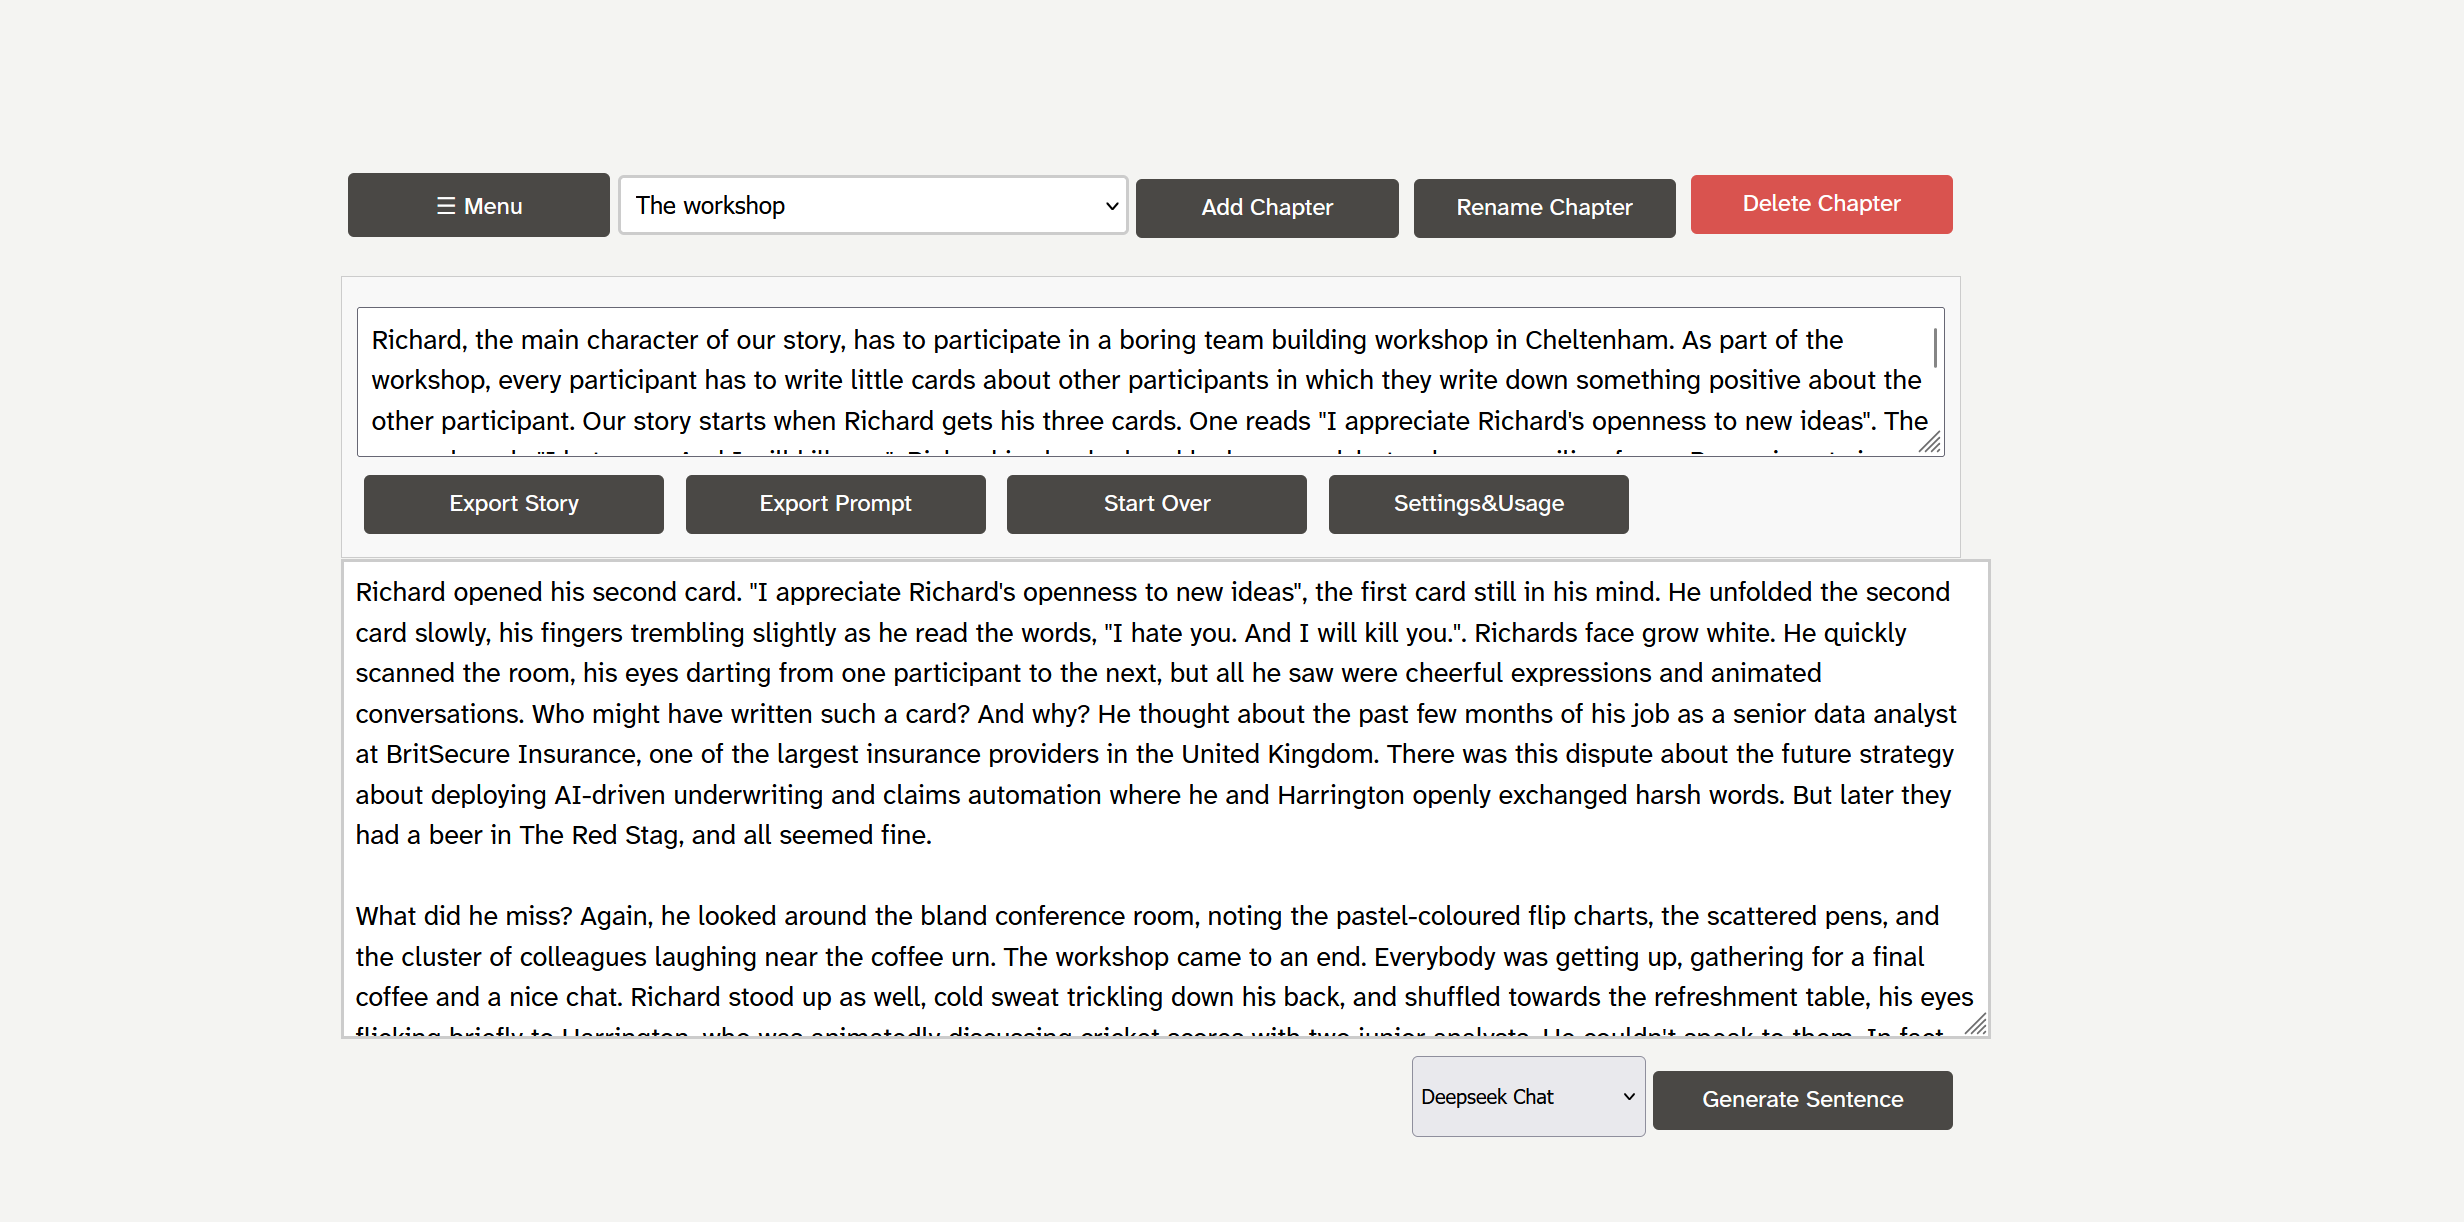
Task: Rename the current chapter
Action: tap(1544, 208)
